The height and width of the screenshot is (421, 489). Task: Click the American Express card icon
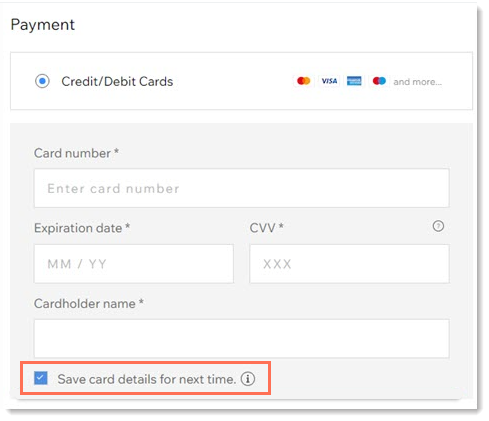tap(354, 81)
